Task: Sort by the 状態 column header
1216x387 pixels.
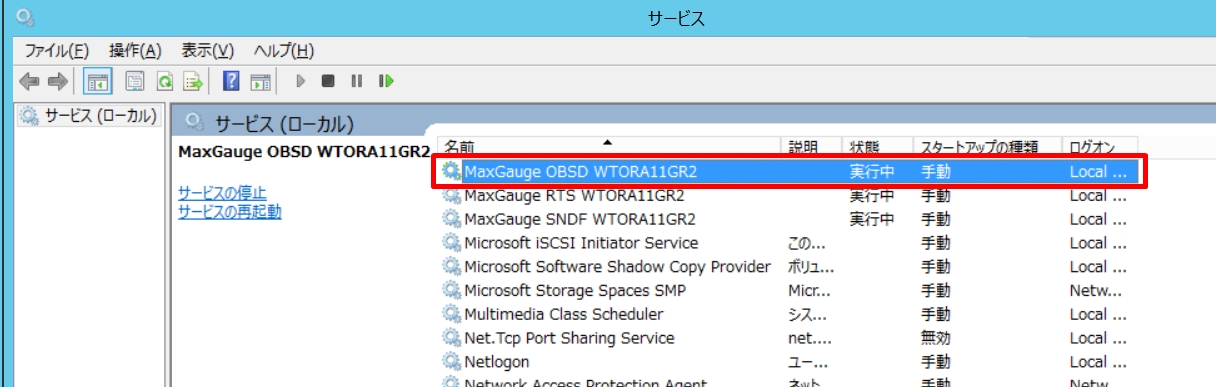Action: 877,147
